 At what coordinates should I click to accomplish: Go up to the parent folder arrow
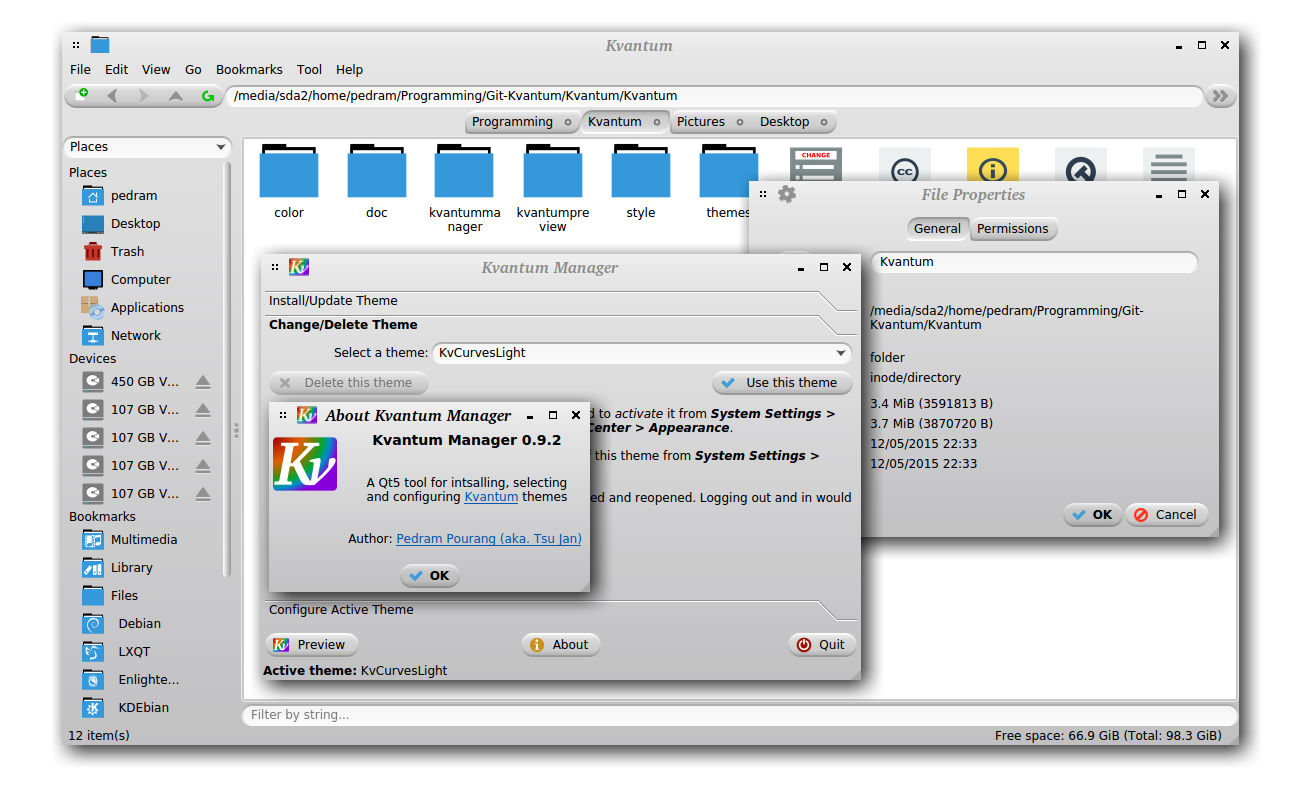[176, 96]
